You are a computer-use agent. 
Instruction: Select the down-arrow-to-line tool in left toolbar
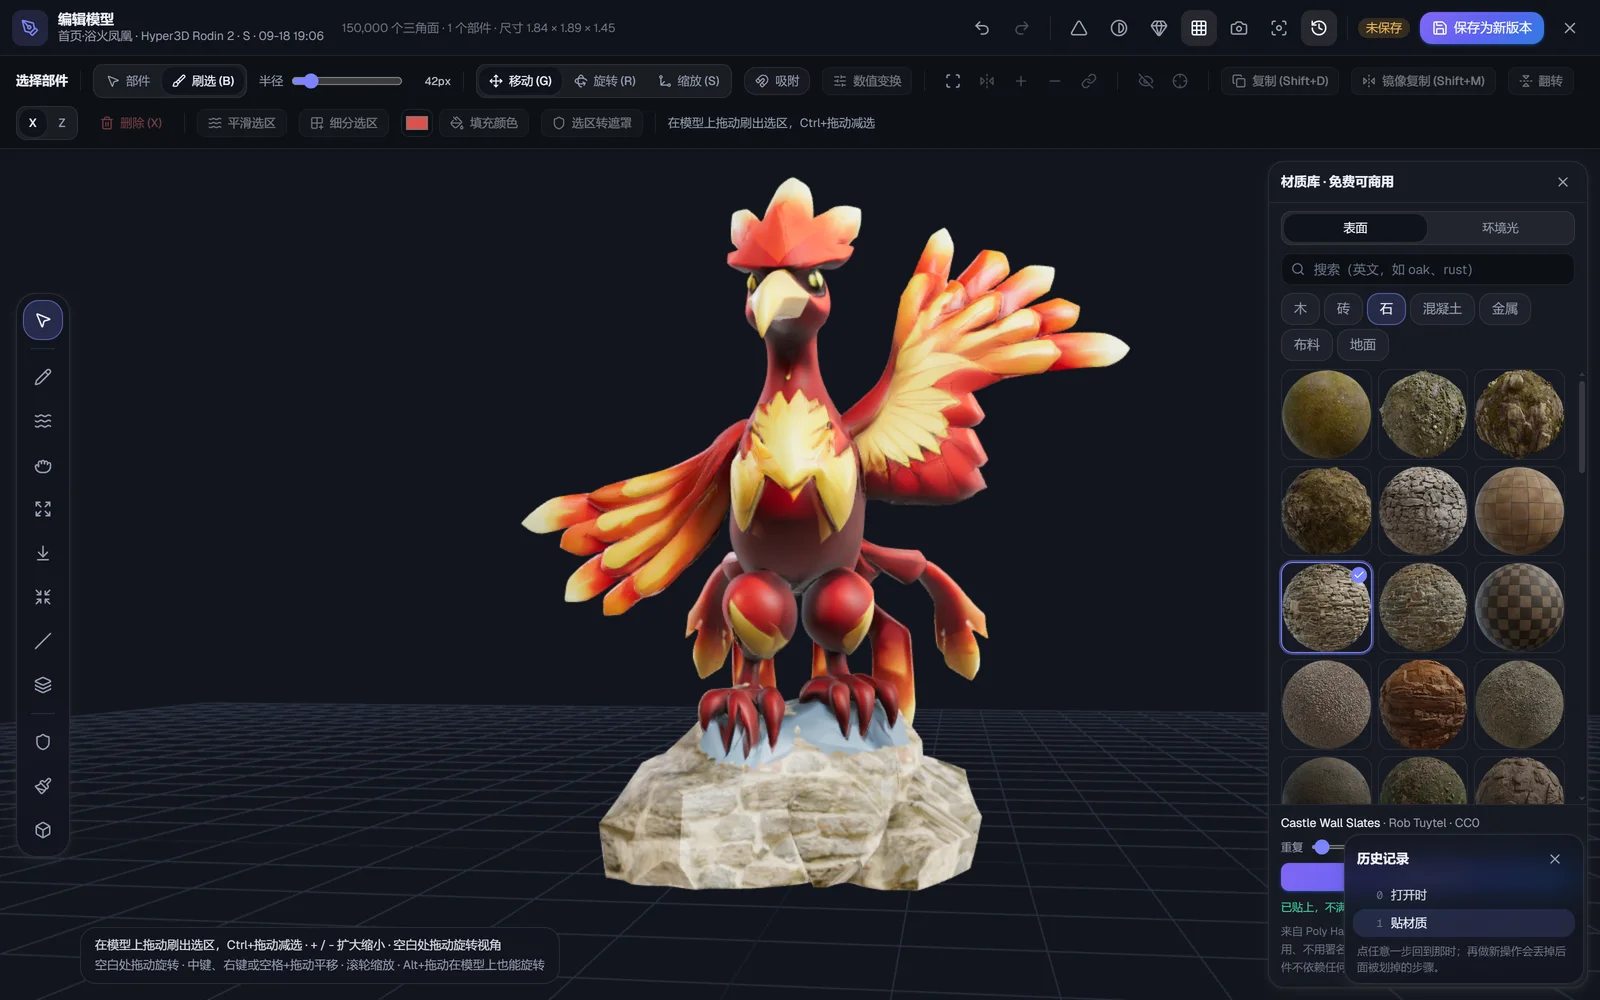point(43,553)
